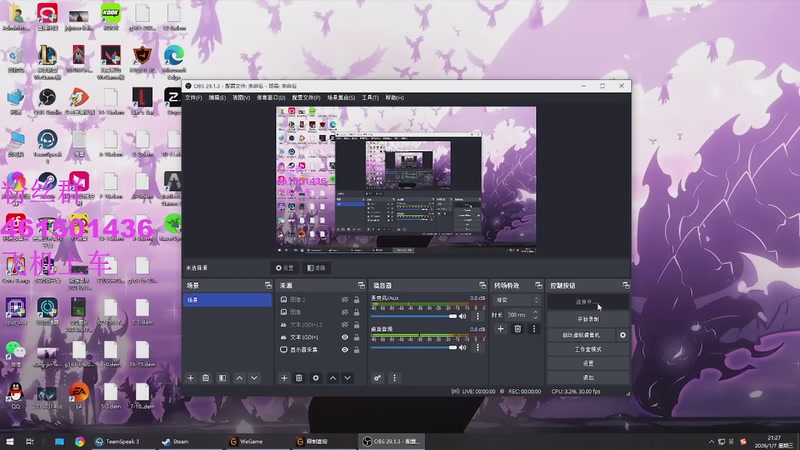Open the EA app desktop icon

click(x=79, y=395)
